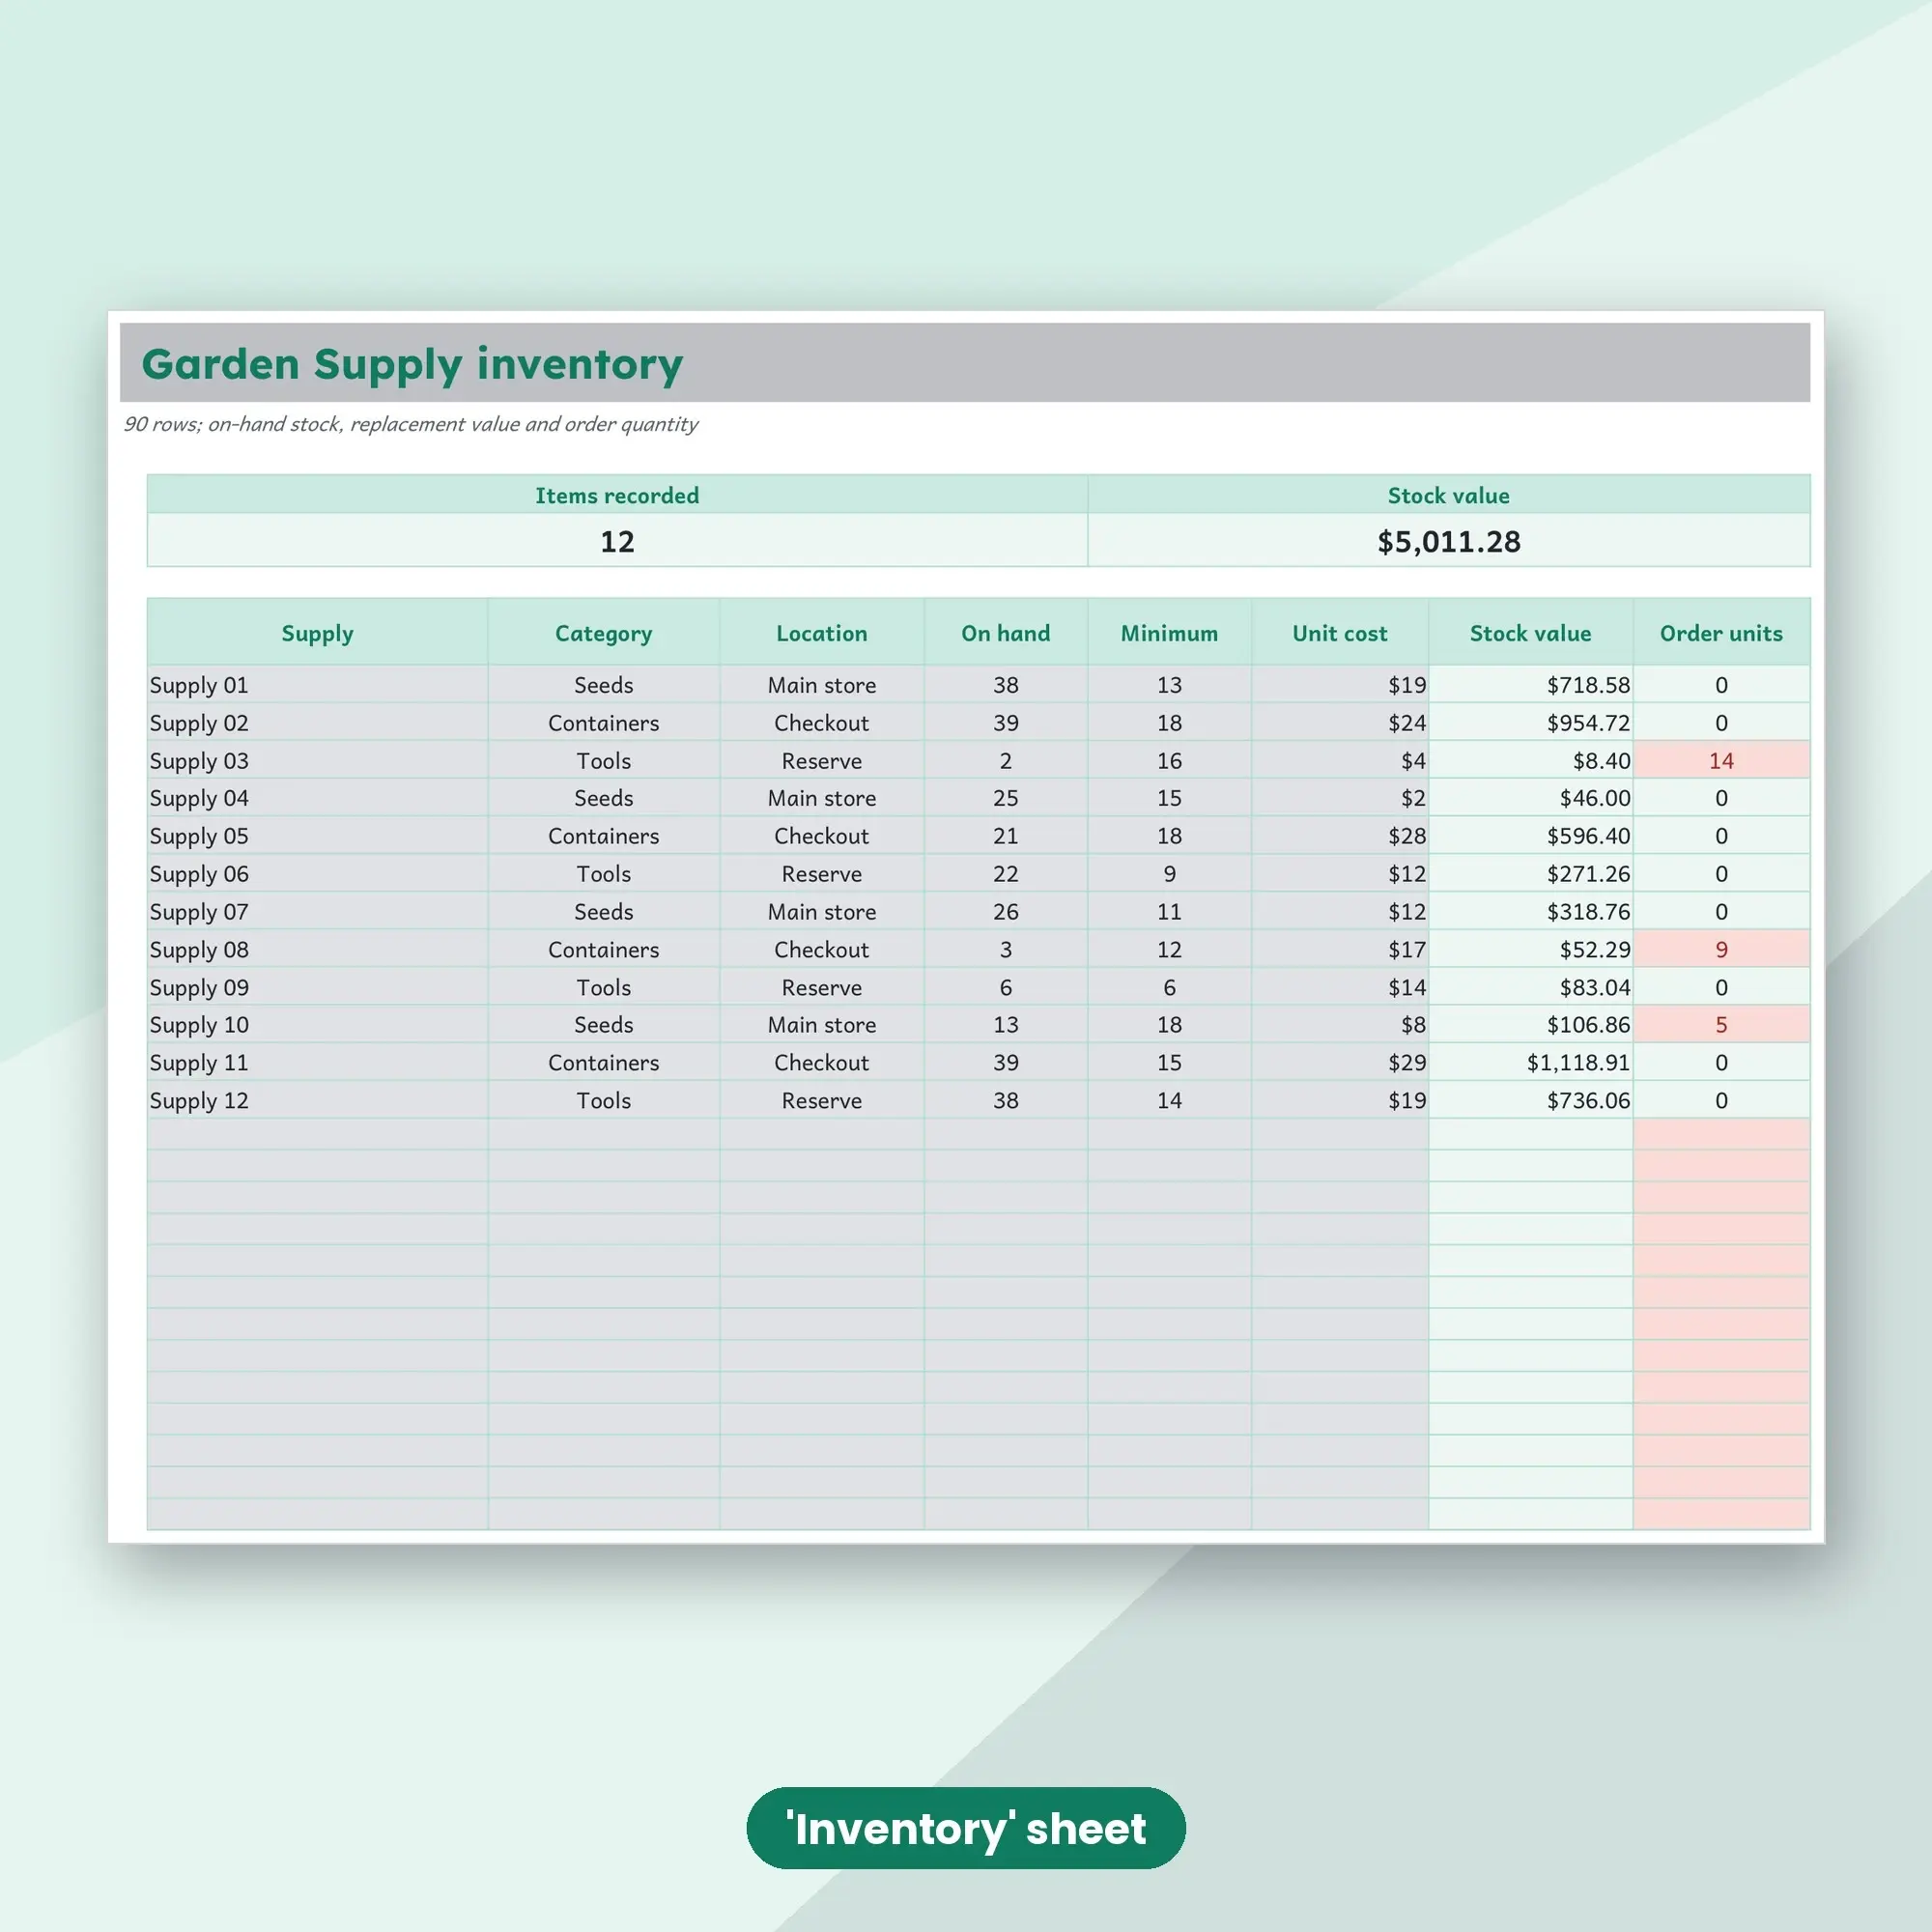The image size is (1932, 1932).
Task: Click Supply 07's stock value $318.76
Action: click(x=1530, y=912)
